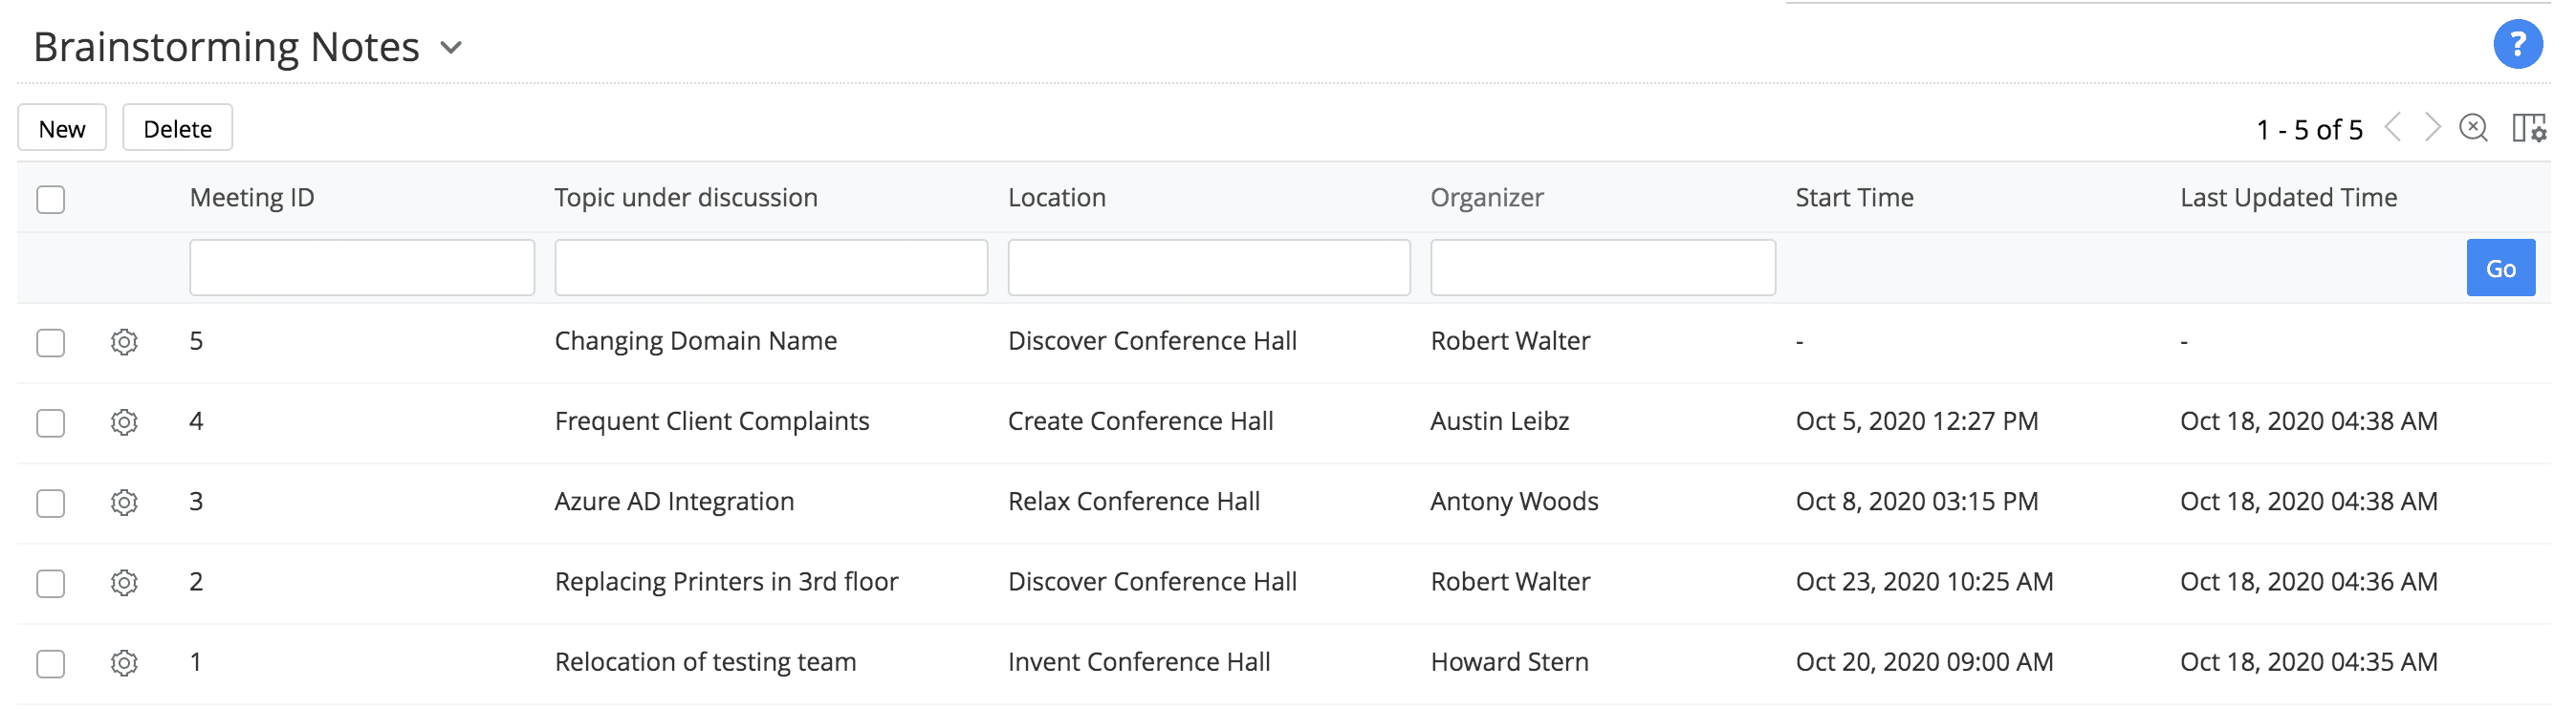This screenshot has width=2576, height=709.
Task: Sort by the Start Time column header
Action: click(x=1853, y=198)
